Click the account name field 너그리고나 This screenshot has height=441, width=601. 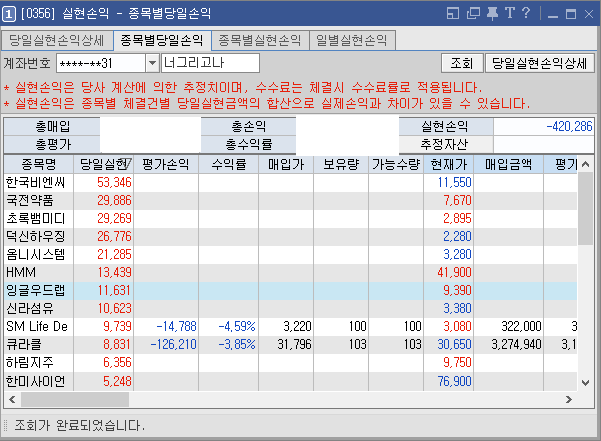coord(210,63)
